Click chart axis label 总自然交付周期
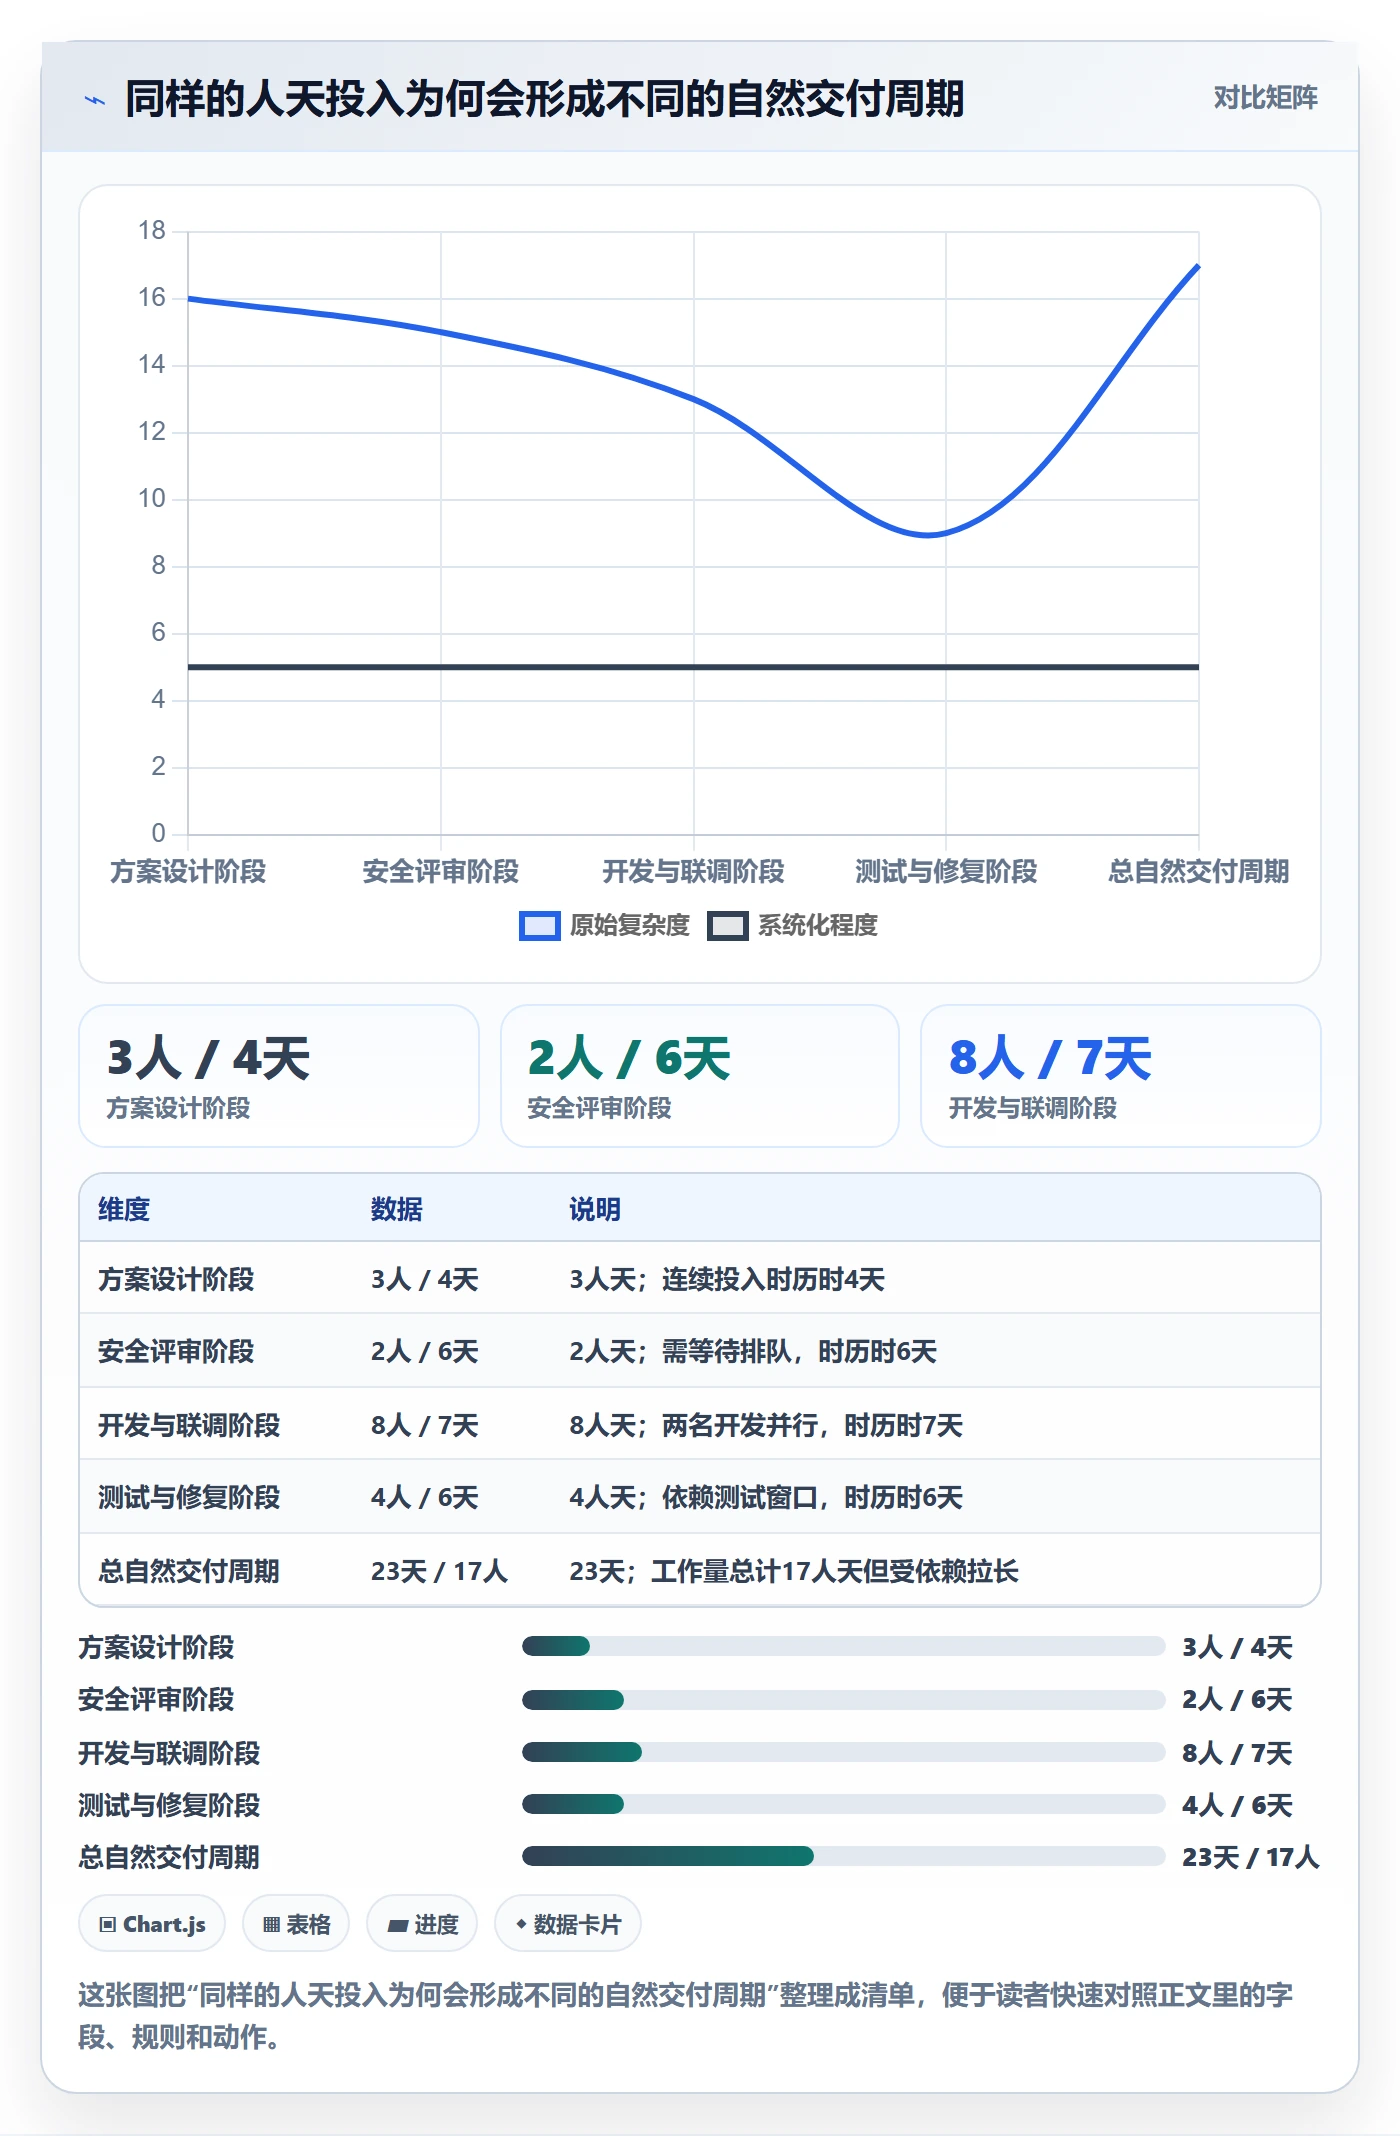The image size is (1400, 2136). click(1198, 871)
